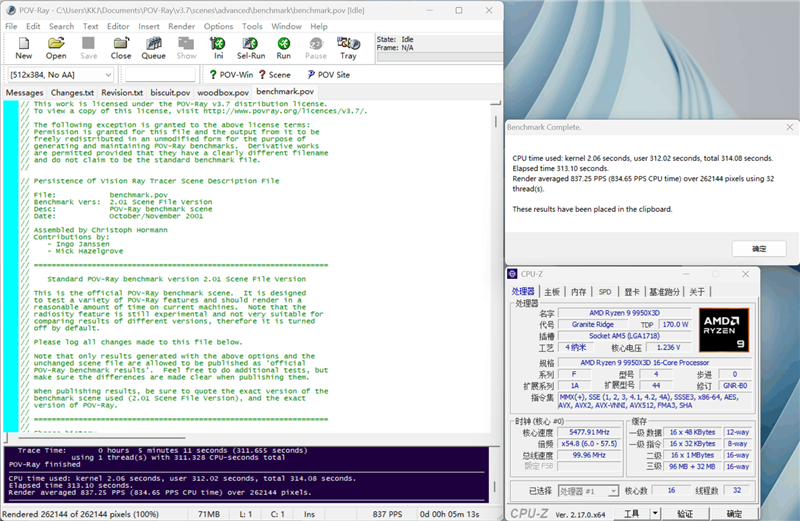Open the render Queue icon
Screen dimensions: 800x521
153,48
